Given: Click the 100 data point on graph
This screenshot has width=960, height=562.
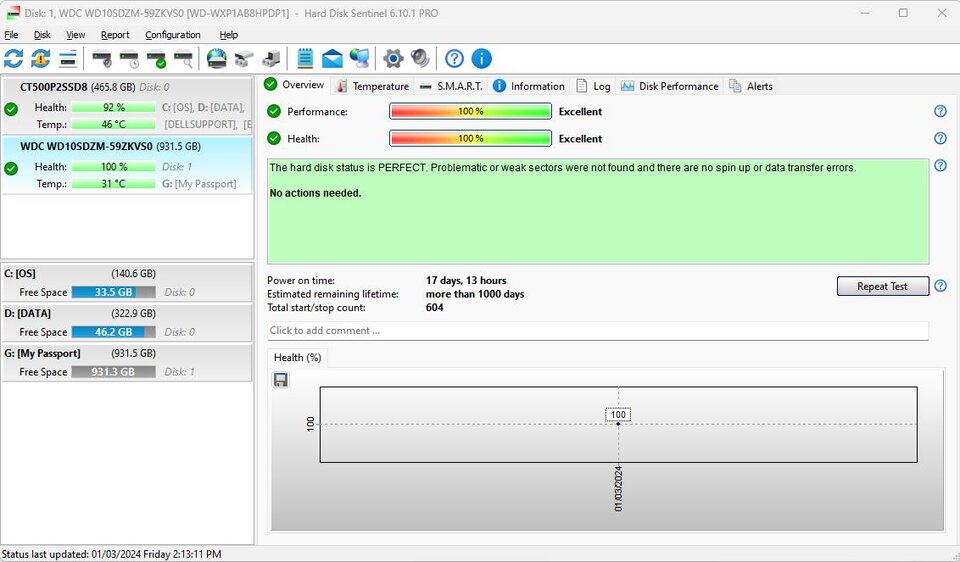Looking at the screenshot, I should (618, 424).
